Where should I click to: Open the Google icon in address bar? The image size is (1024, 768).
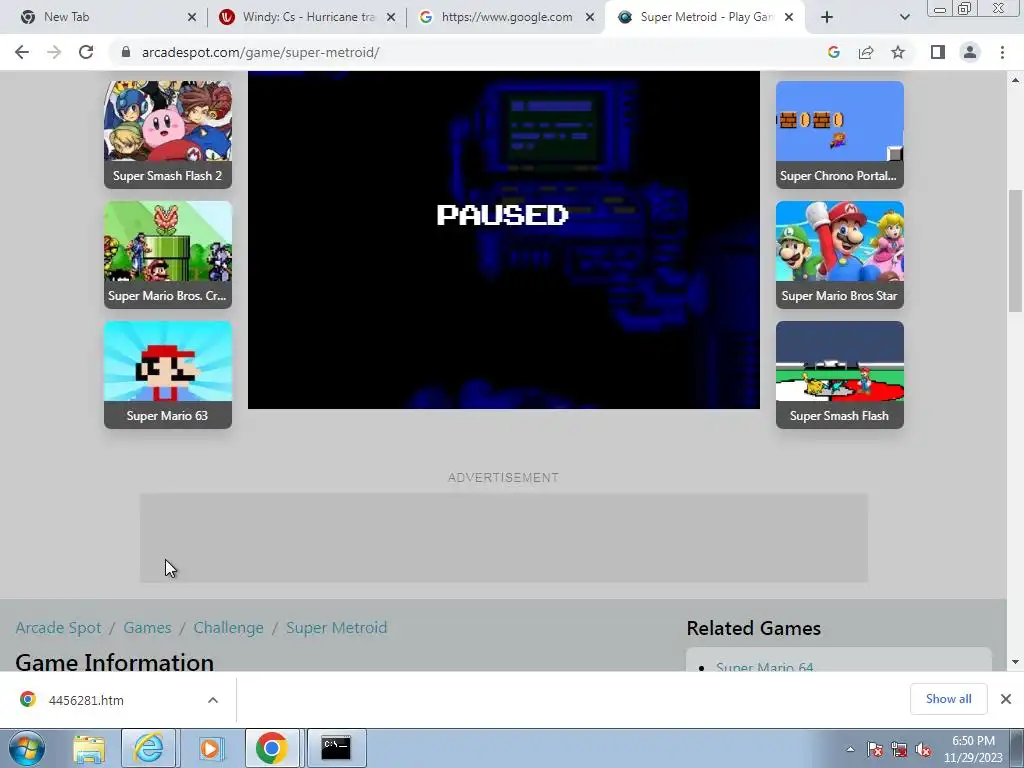point(833,52)
